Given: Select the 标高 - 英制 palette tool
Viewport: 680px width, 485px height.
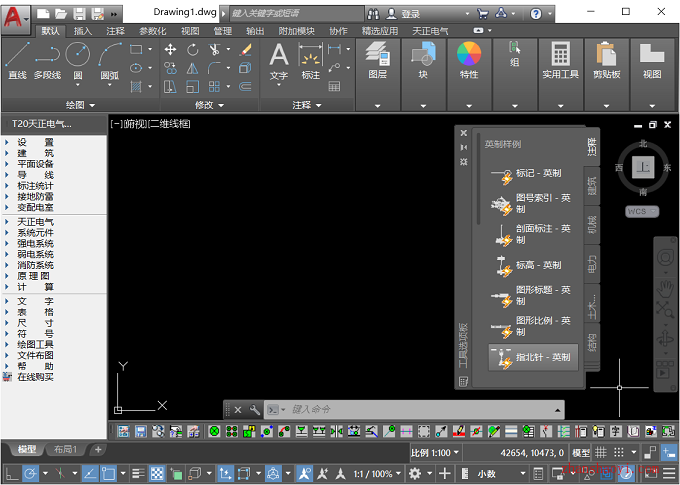Looking at the screenshot, I should point(534,265).
